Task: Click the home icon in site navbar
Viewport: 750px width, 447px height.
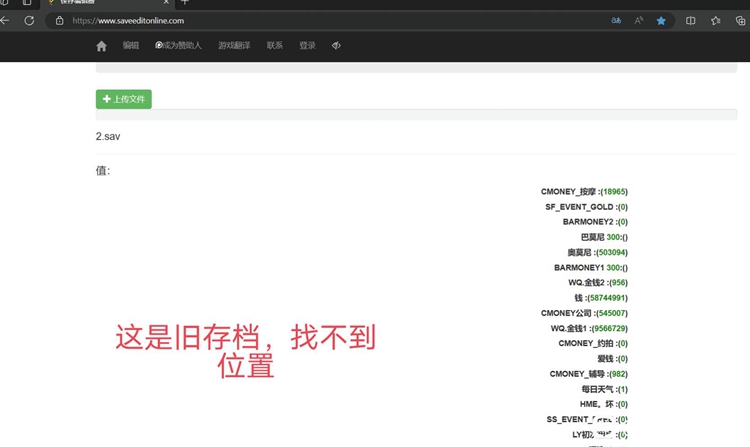Action: [x=101, y=46]
